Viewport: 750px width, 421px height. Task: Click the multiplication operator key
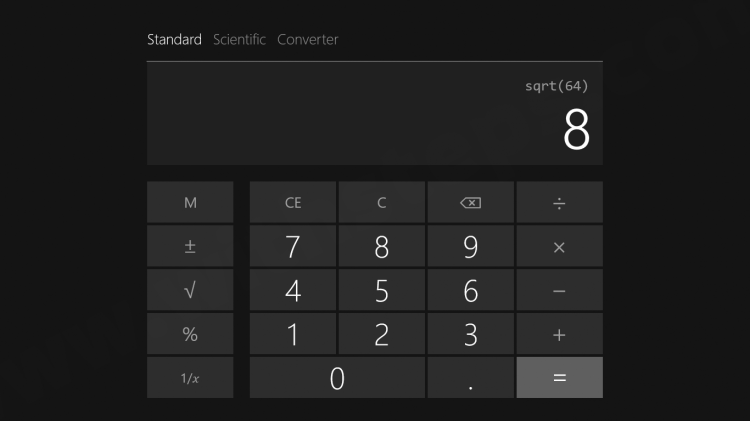click(559, 246)
